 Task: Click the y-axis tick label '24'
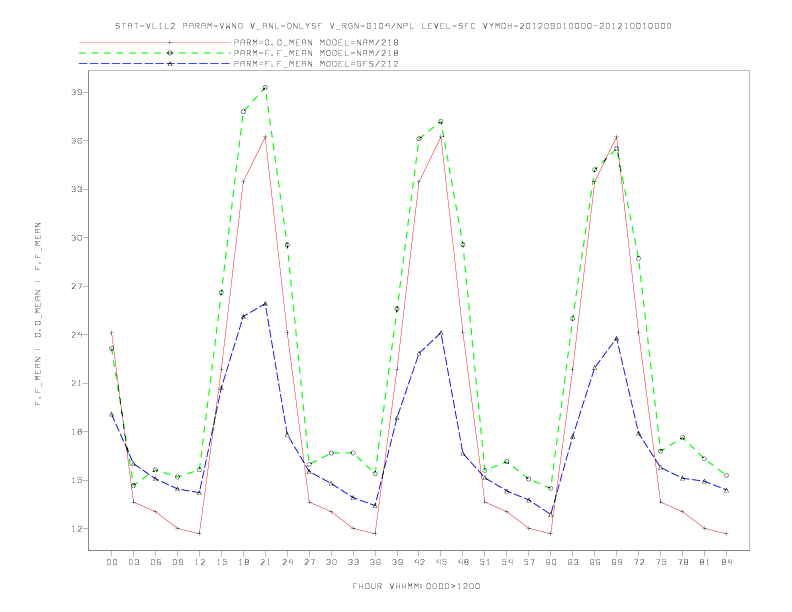[x=77, y=335]
